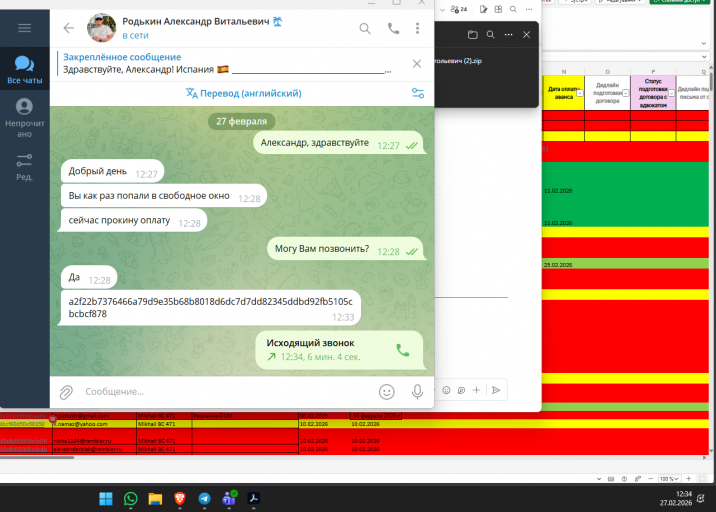716x512 pixels.
Task: Click the Teams compose note icon
Action: [483, 9]
